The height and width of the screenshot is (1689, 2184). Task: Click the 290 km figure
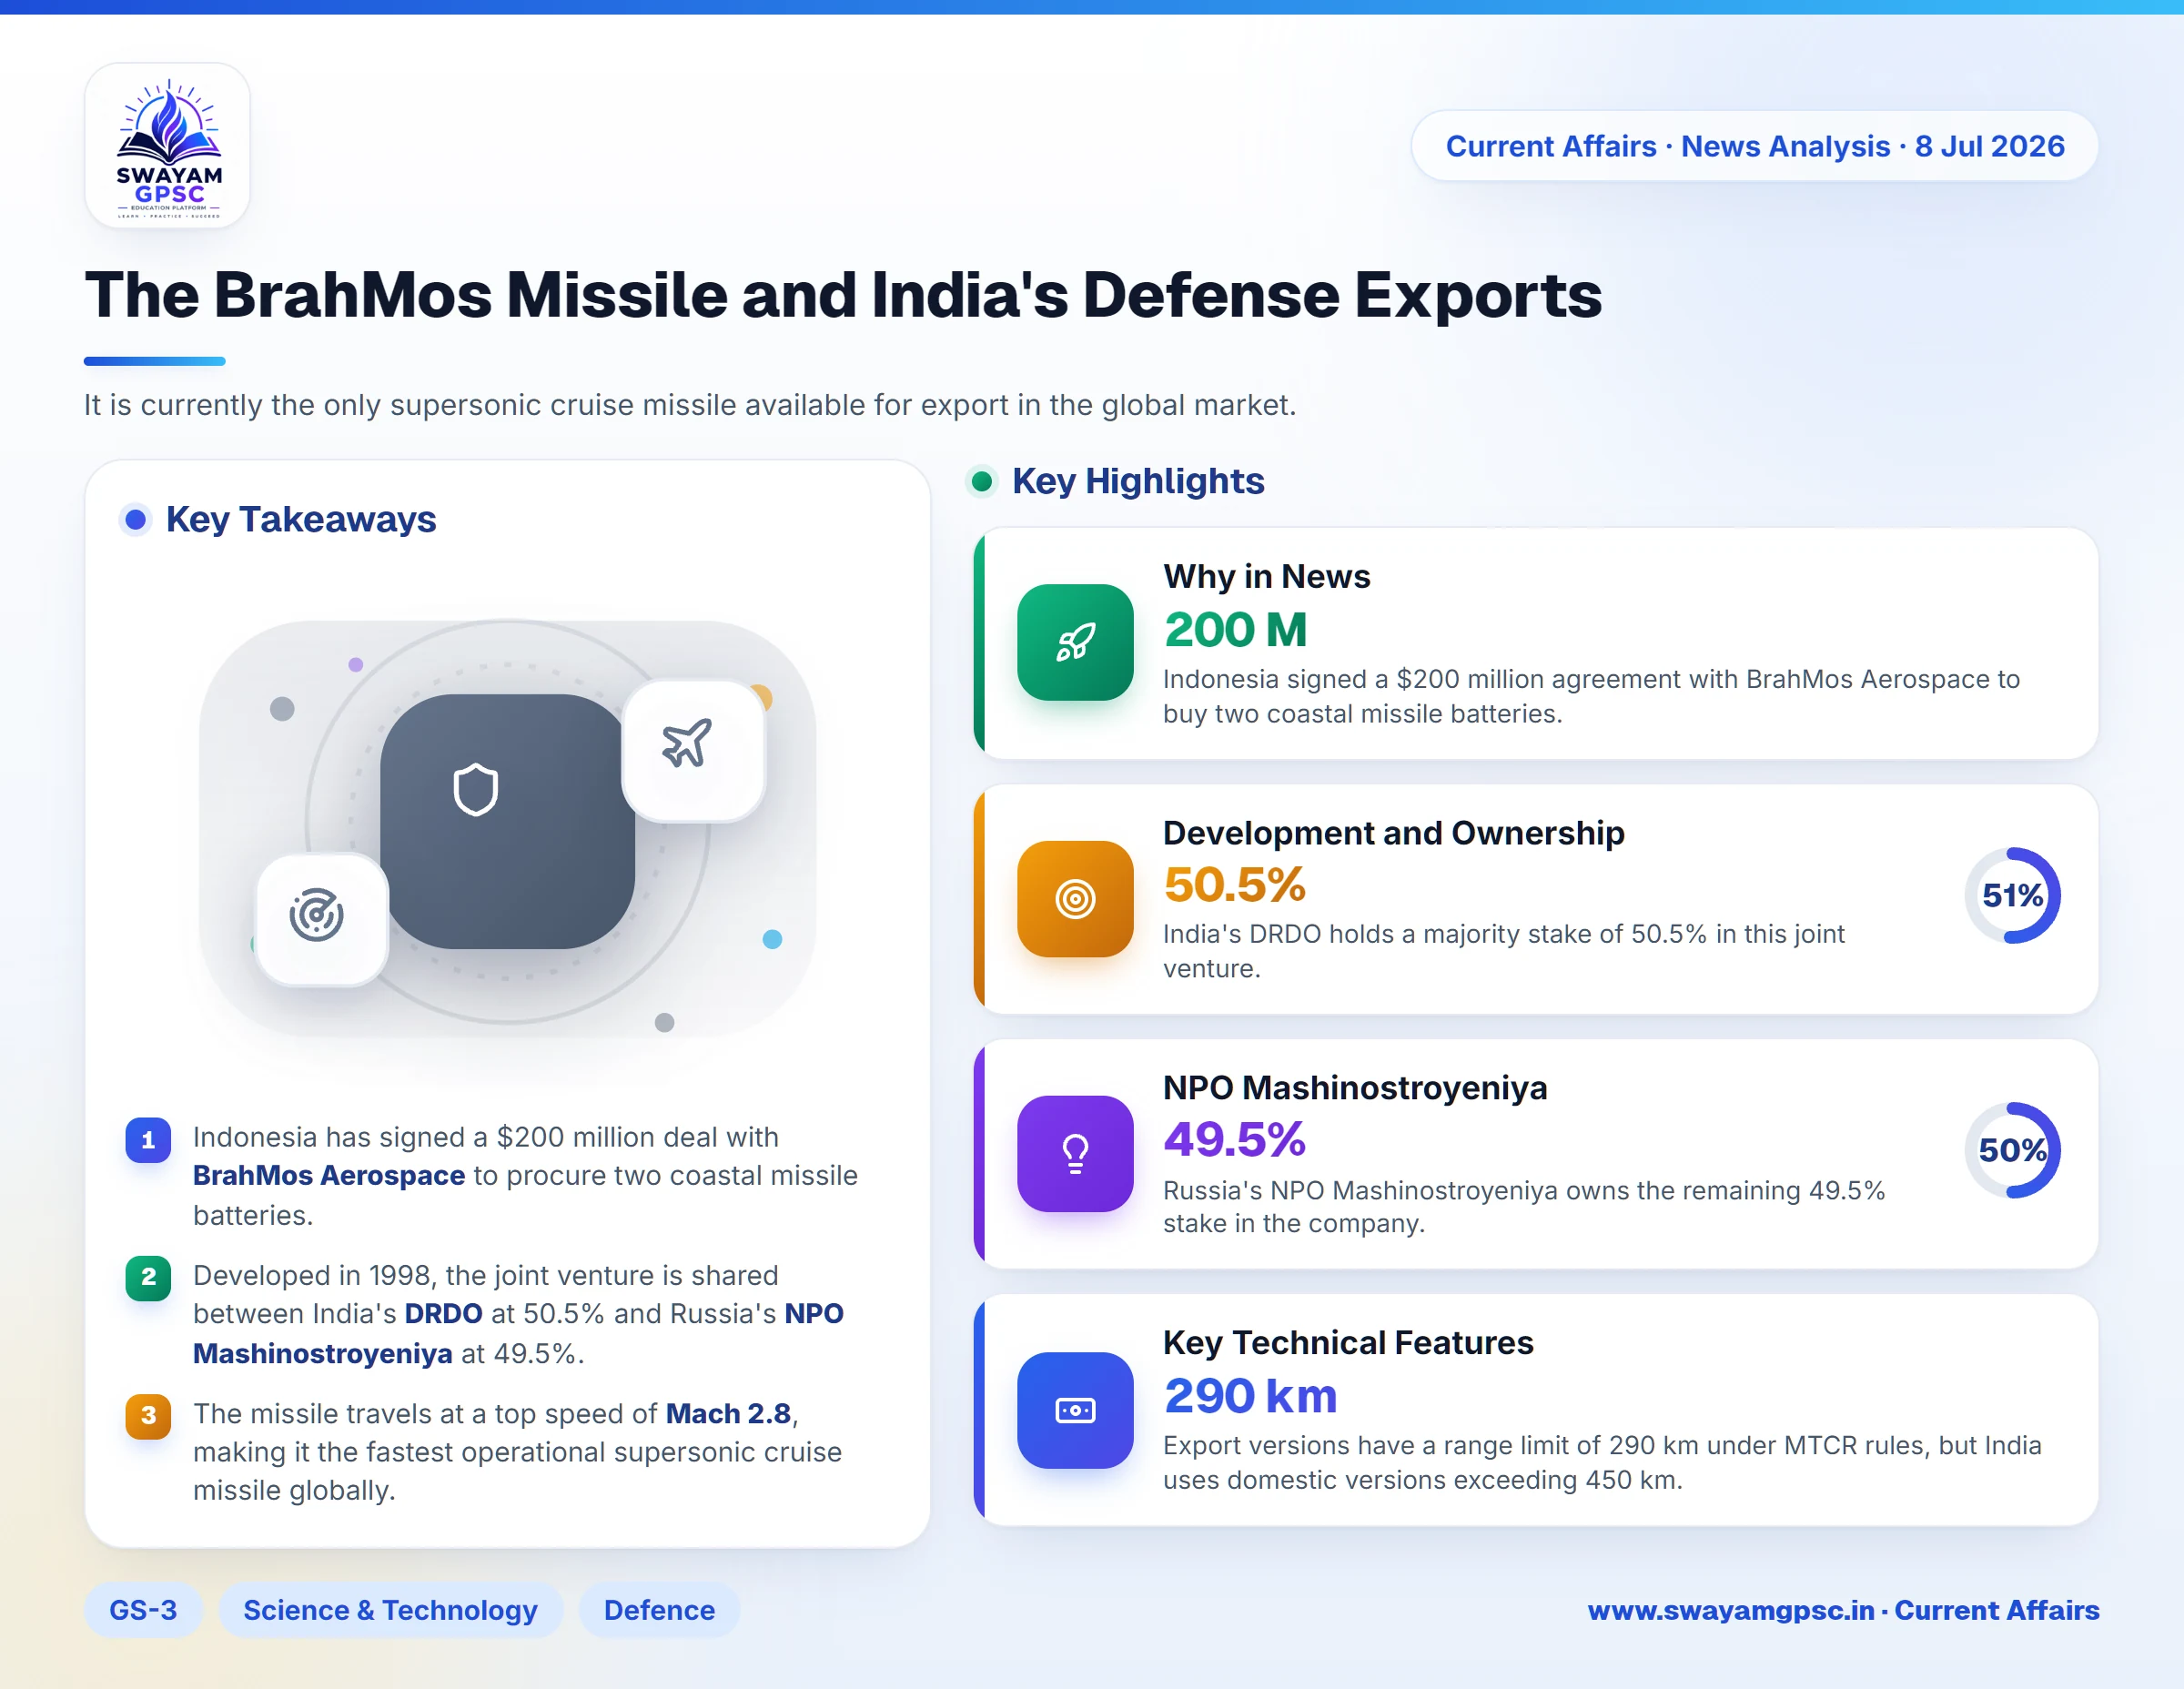[x=1250, y=1395]
